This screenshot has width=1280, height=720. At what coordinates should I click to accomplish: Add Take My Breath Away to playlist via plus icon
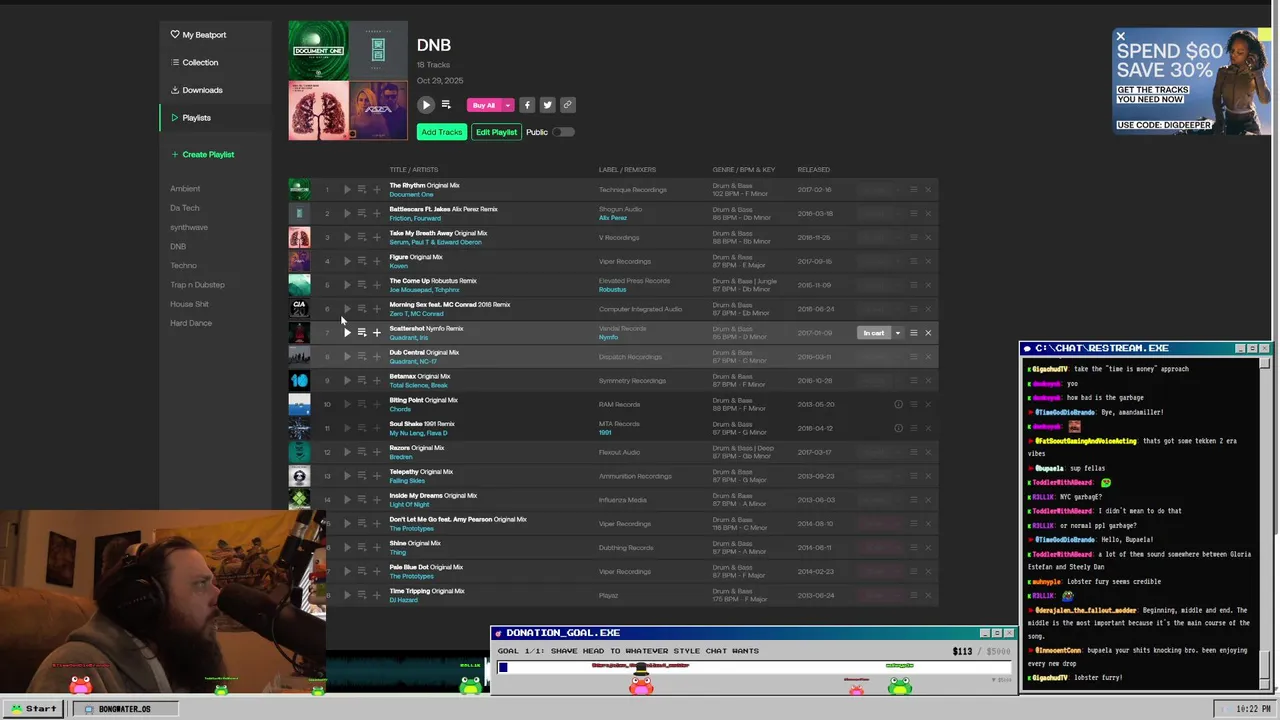point(377,237)
